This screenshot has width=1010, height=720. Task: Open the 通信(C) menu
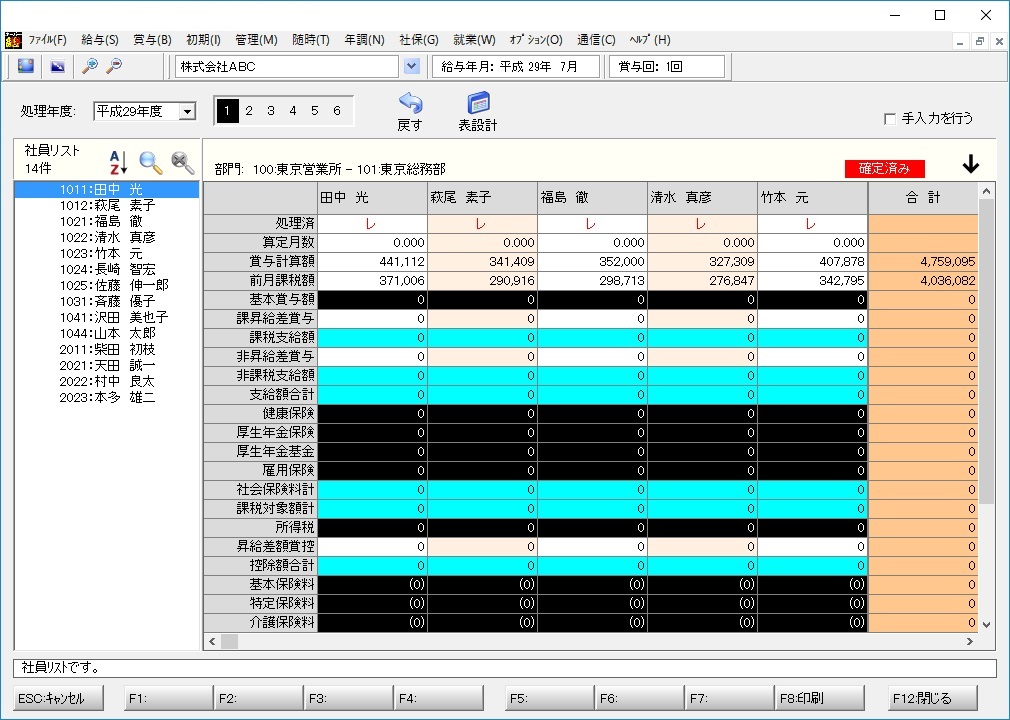[x=596, y=40]
